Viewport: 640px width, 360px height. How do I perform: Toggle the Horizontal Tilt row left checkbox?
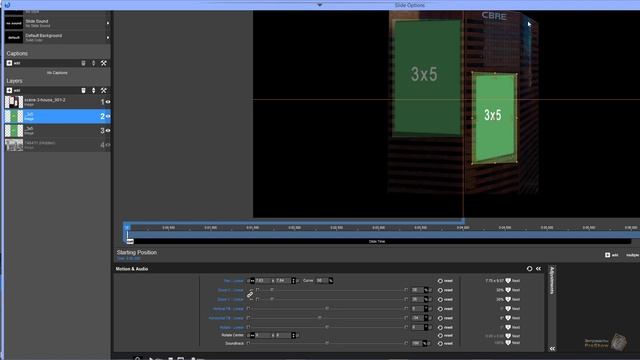point(248,318)
